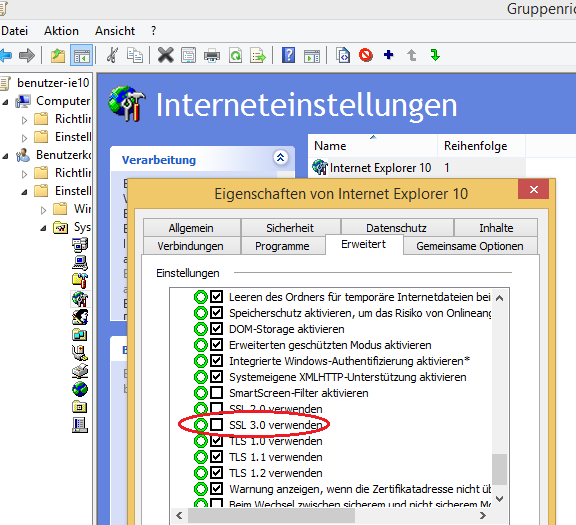576x525 pixels.
Task: Check SmartScreen-Filter aktivieren option
Action: (216, 393)
